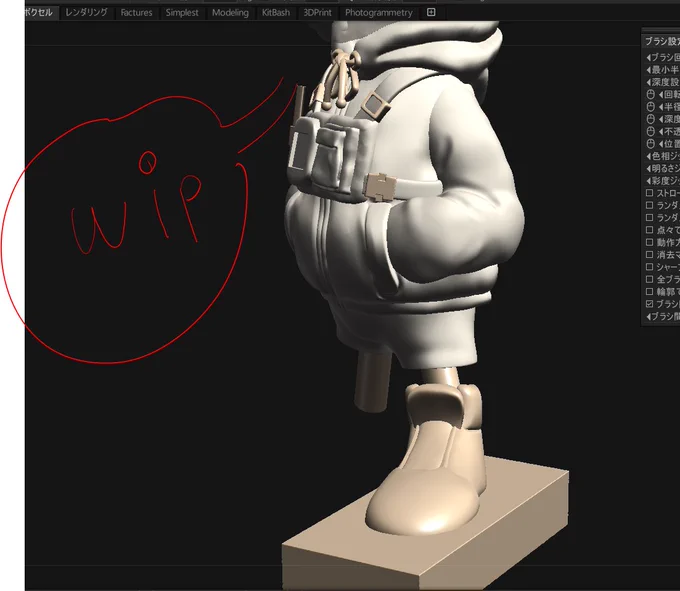Click the mouse icon beside 深度 jitter row
This screenshot has height=591, width=680.
[651, 119]
